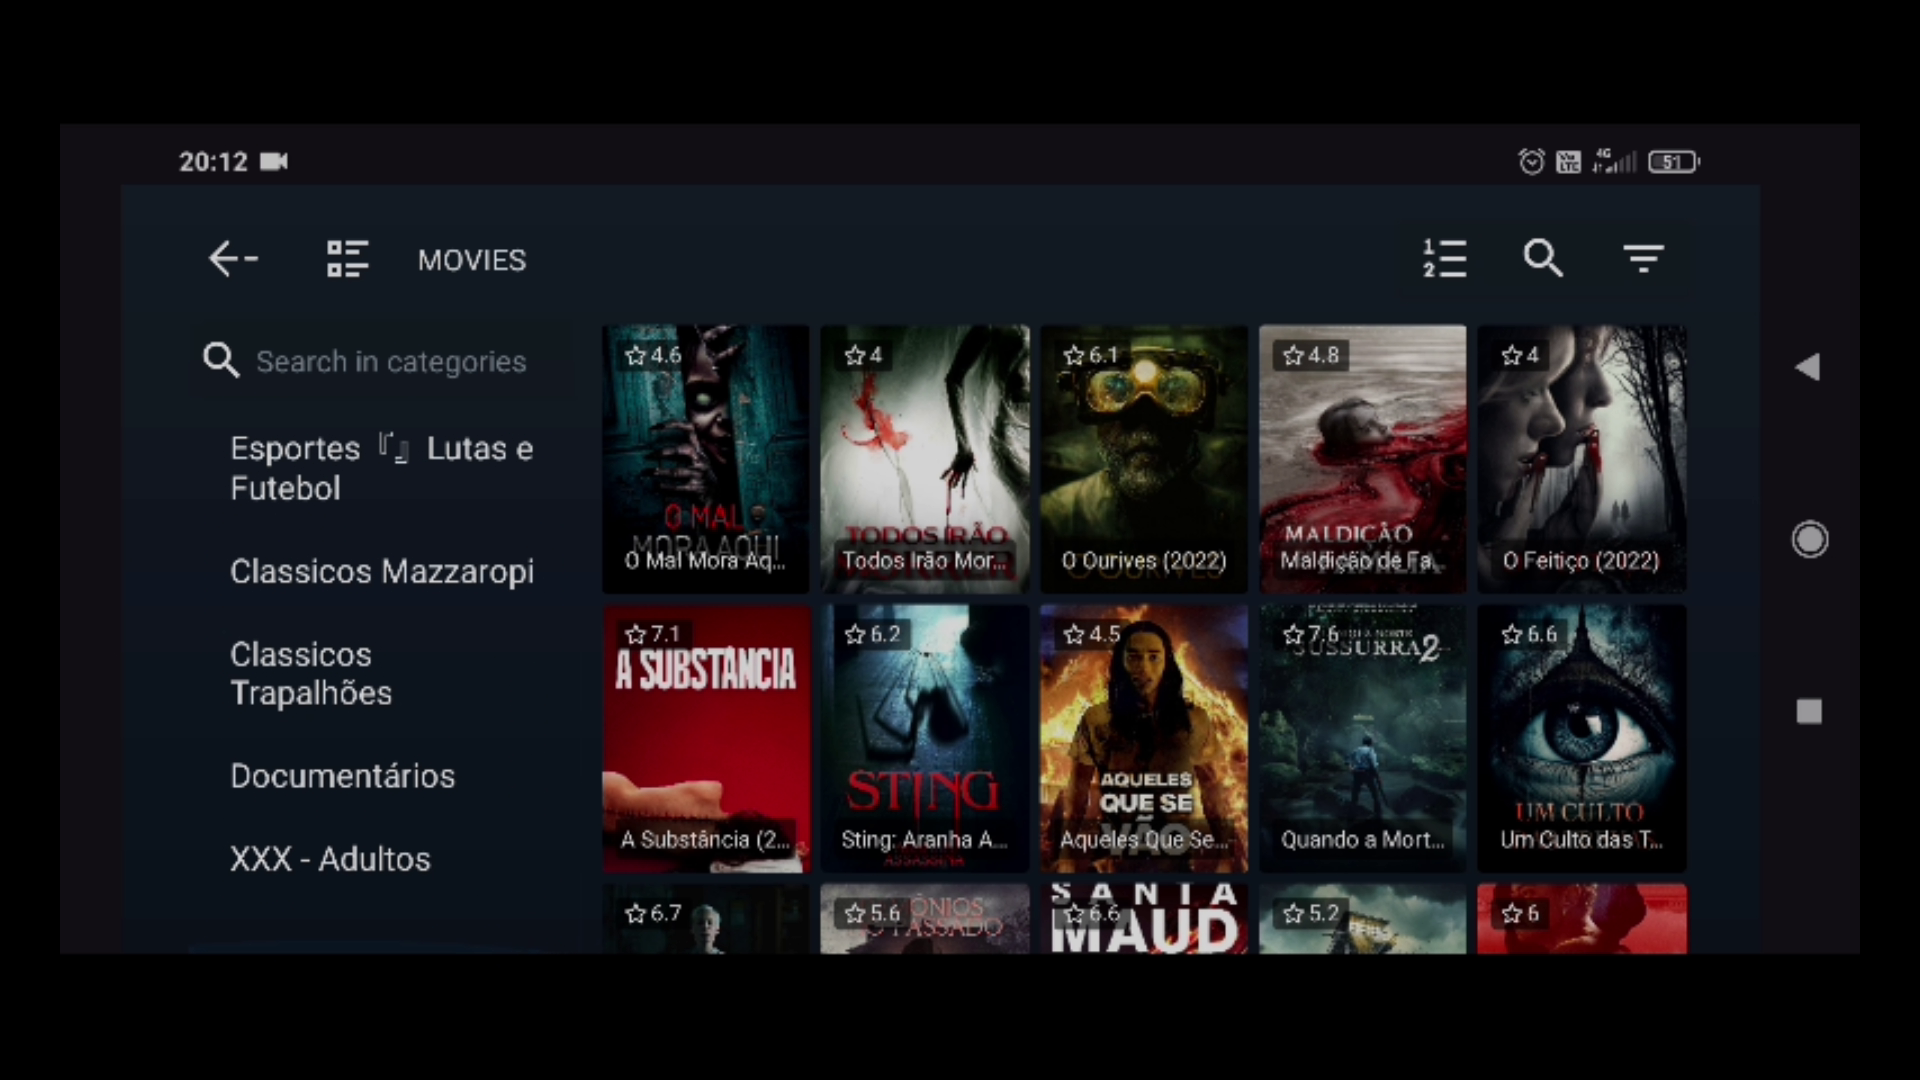Select Classicos Mazzaropi from the sidebar
Viewport: 1920px width, 1080px height.
[381, 571]
